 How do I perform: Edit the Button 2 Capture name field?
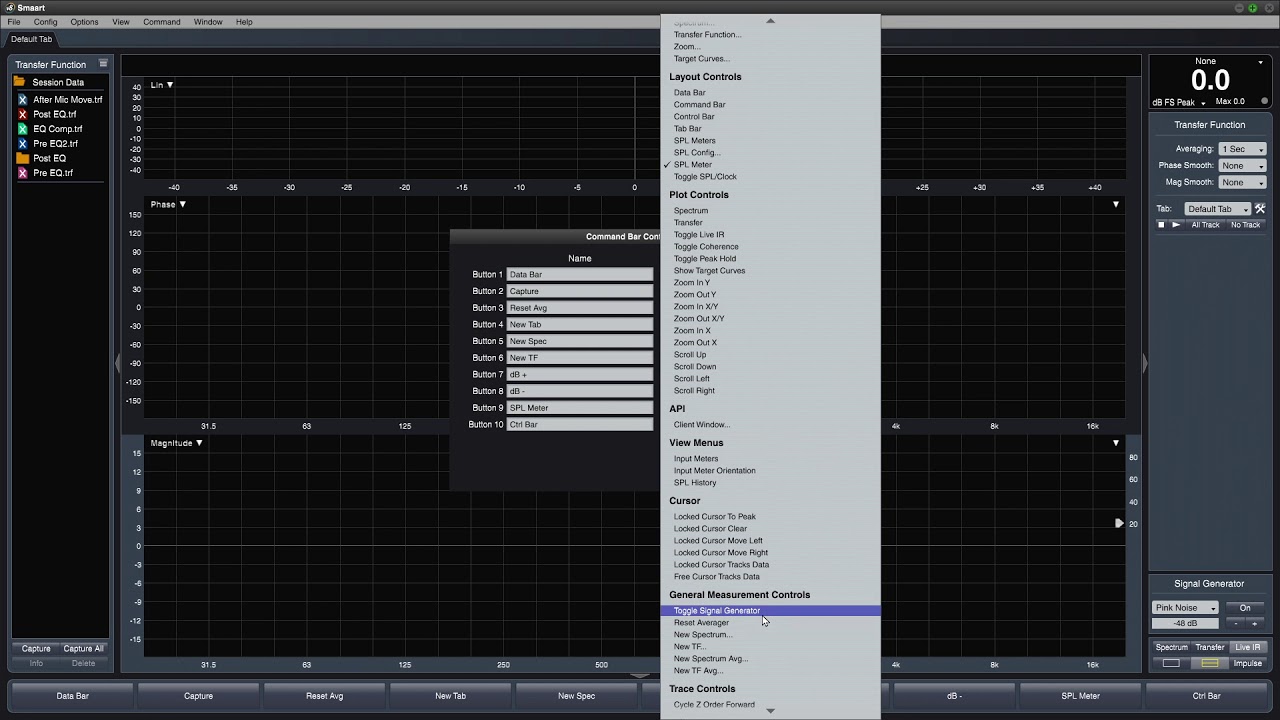(x=580, y=291)
